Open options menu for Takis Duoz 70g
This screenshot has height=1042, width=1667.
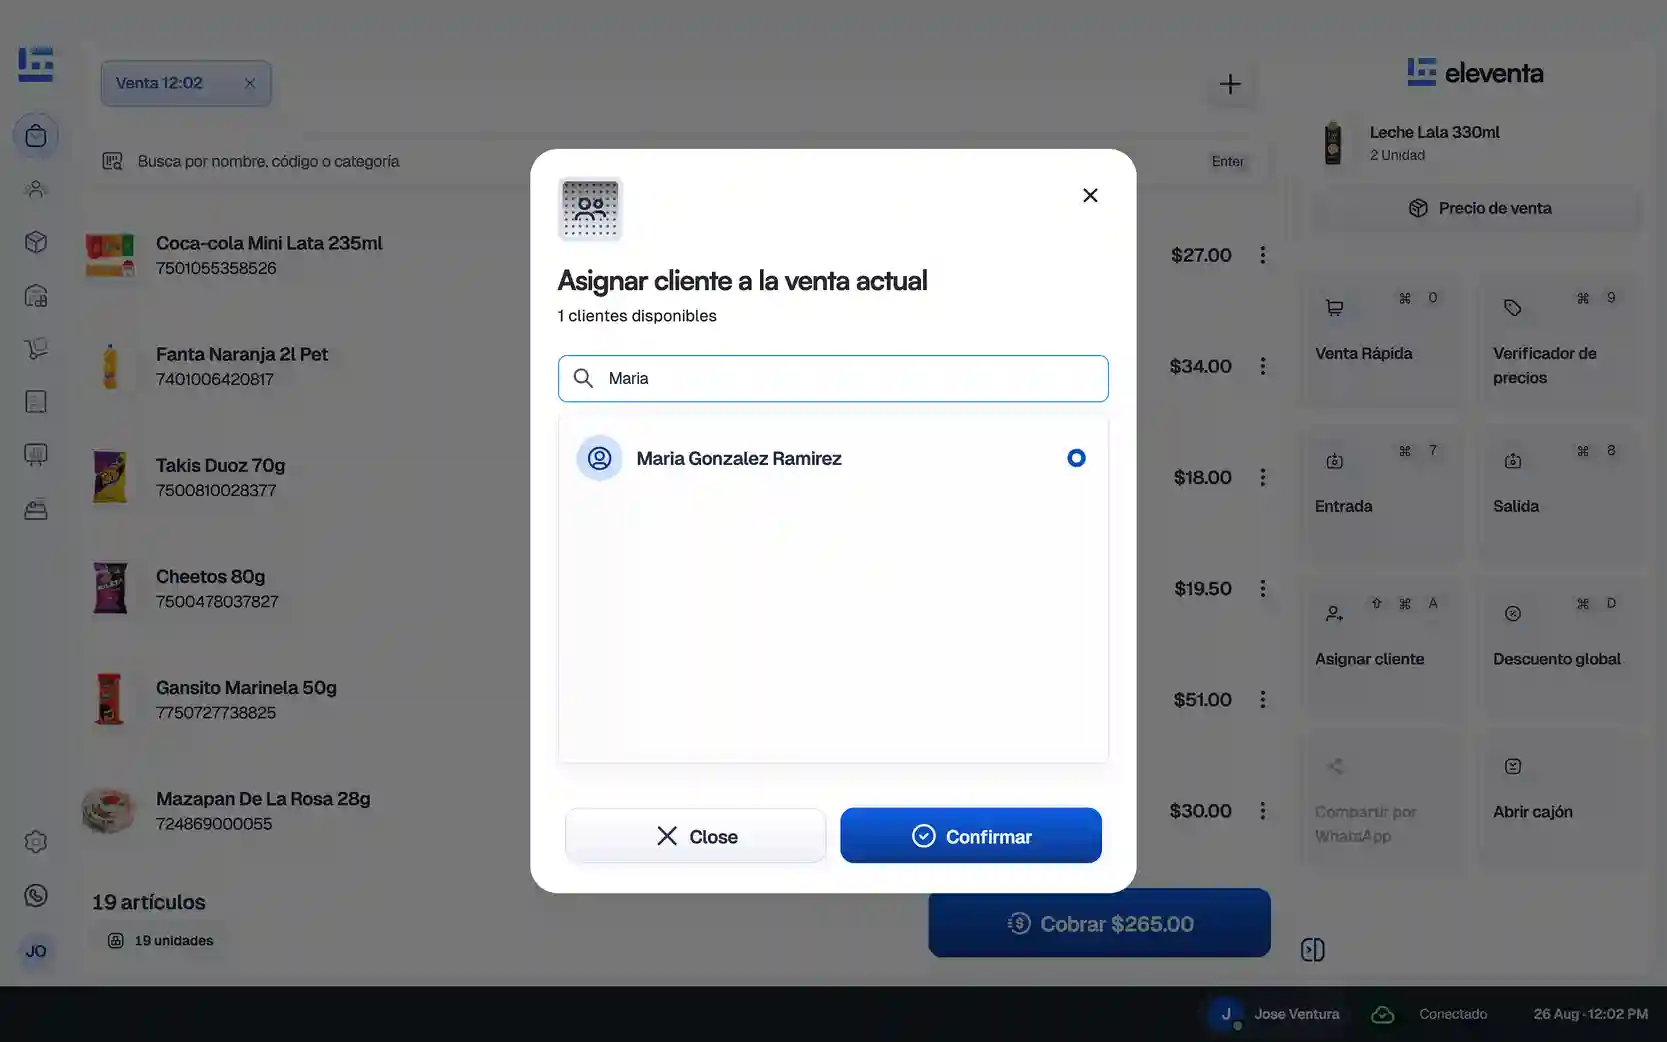pyautogui.click(x=1263, y=477)
